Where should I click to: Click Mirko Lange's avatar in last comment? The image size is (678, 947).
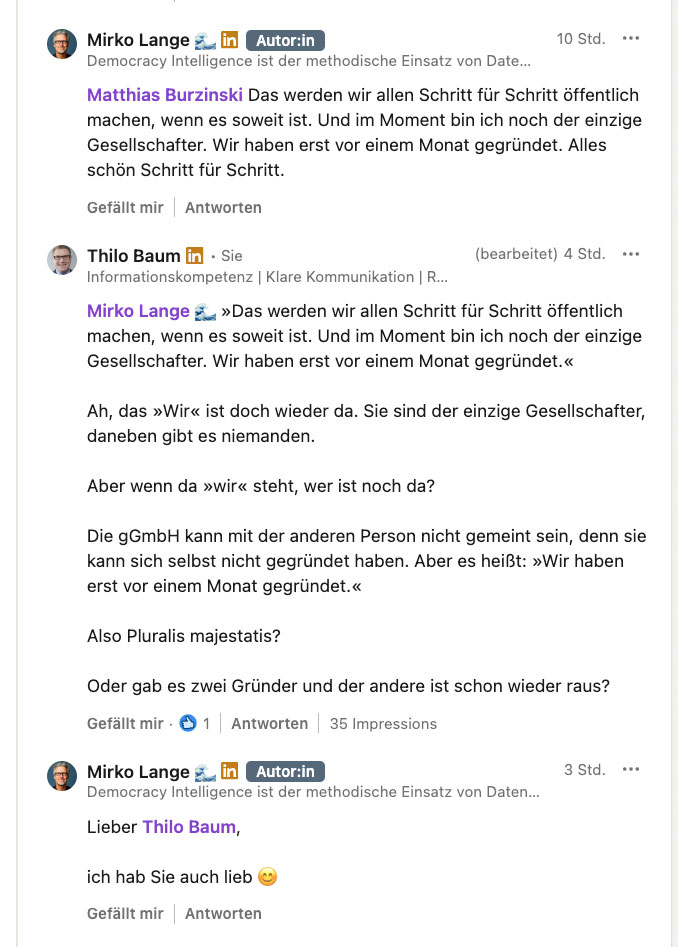(x=62, y=776)
